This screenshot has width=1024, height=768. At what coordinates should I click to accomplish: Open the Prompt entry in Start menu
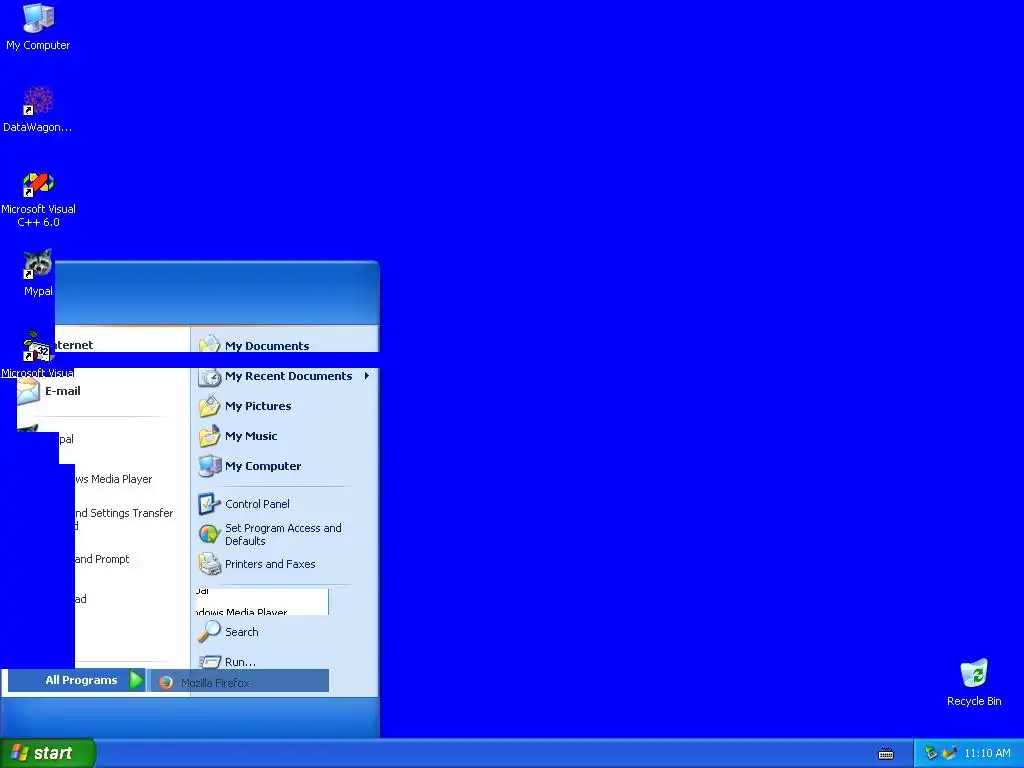(x=102, y=559)
